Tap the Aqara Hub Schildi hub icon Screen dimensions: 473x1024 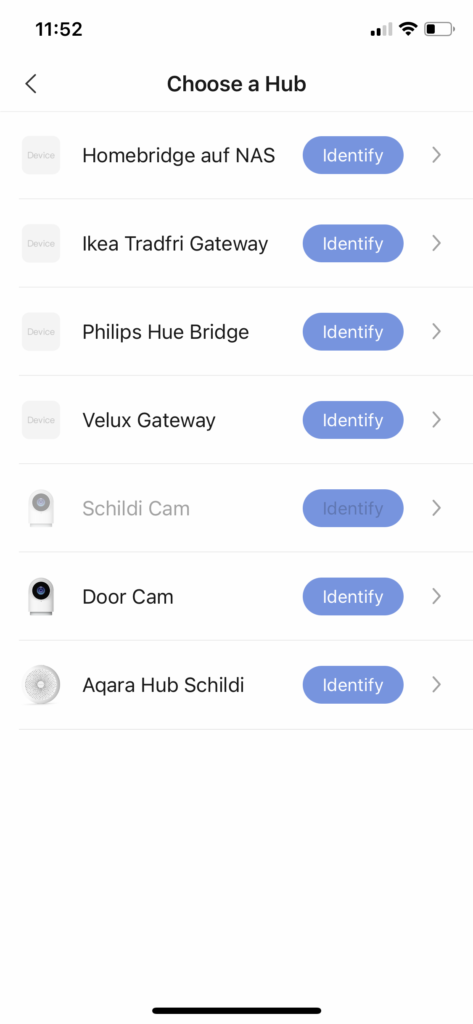[41, 684]
